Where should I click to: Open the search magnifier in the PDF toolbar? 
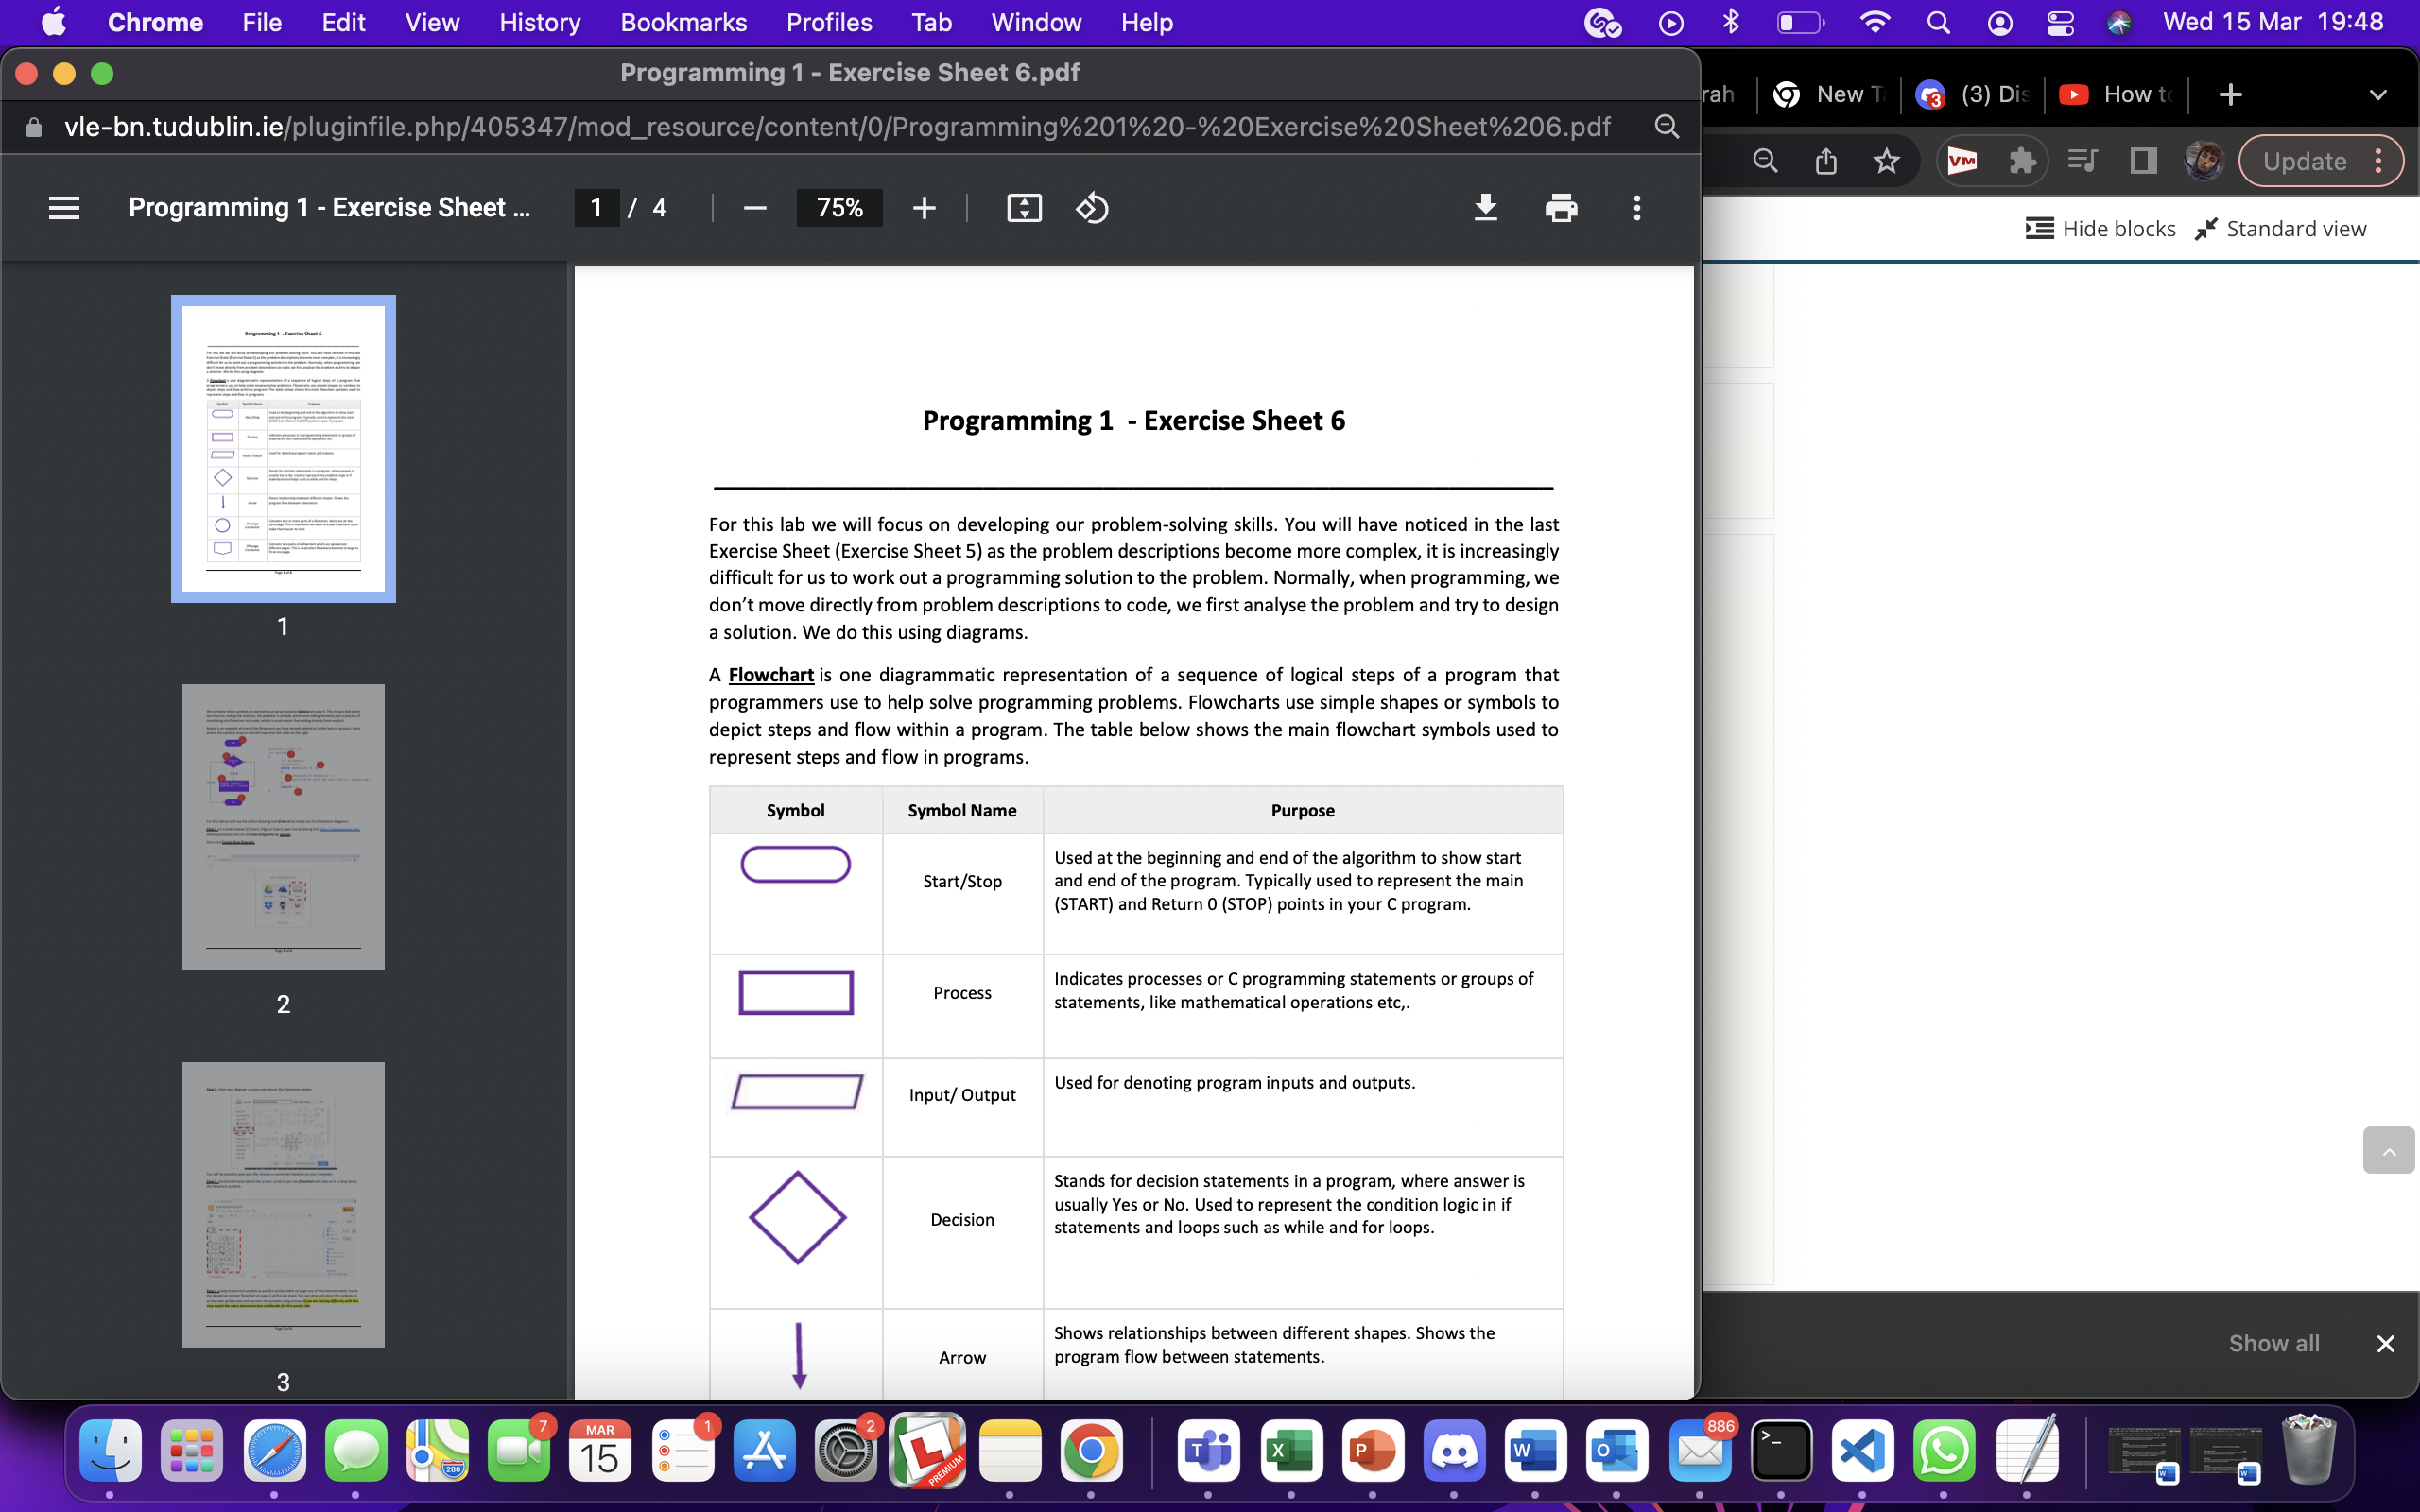(x=1667, y=126)
